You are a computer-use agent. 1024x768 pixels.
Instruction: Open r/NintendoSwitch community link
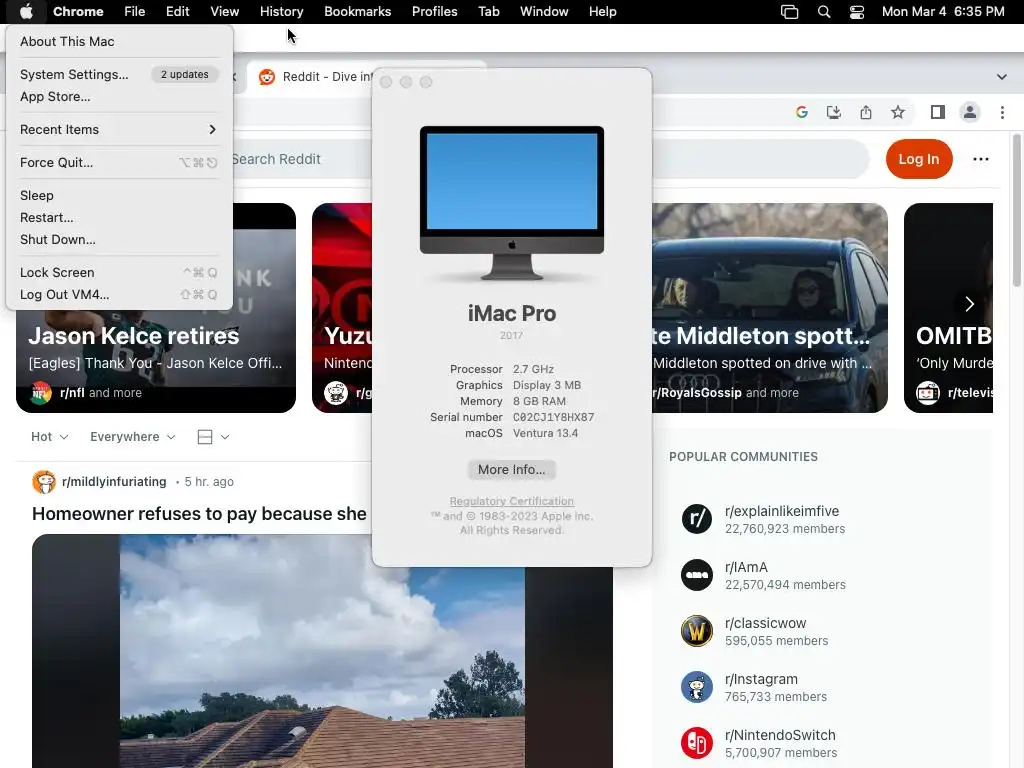[x=780, y=735]
